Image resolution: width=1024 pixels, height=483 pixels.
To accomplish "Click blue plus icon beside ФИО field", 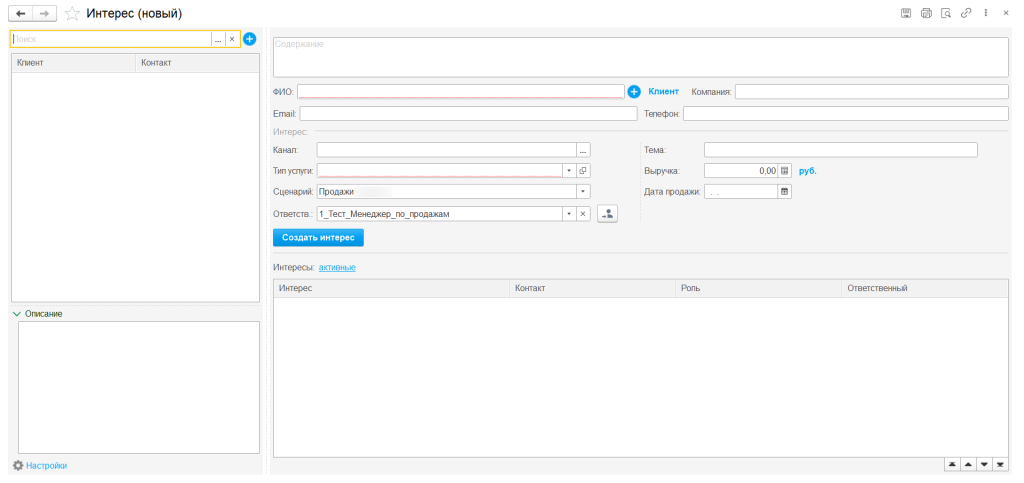I will tap(634, 92).
